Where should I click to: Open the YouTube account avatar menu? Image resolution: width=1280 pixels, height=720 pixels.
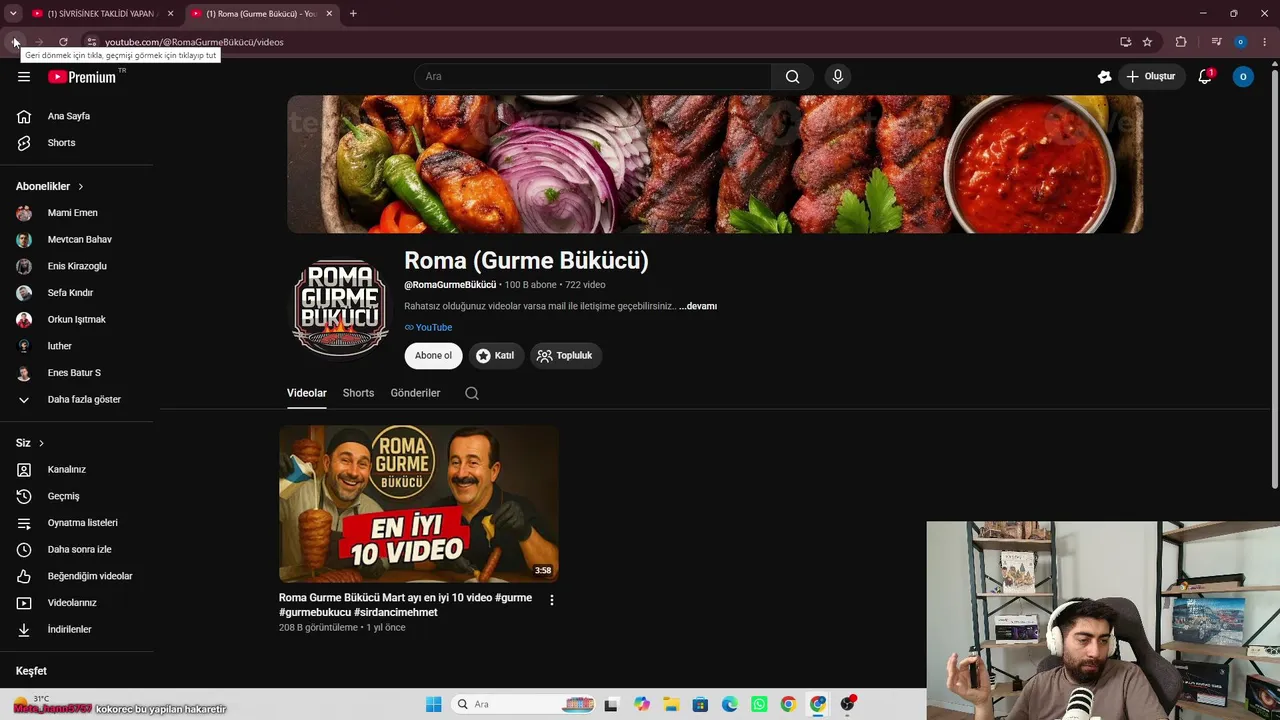1243,77
